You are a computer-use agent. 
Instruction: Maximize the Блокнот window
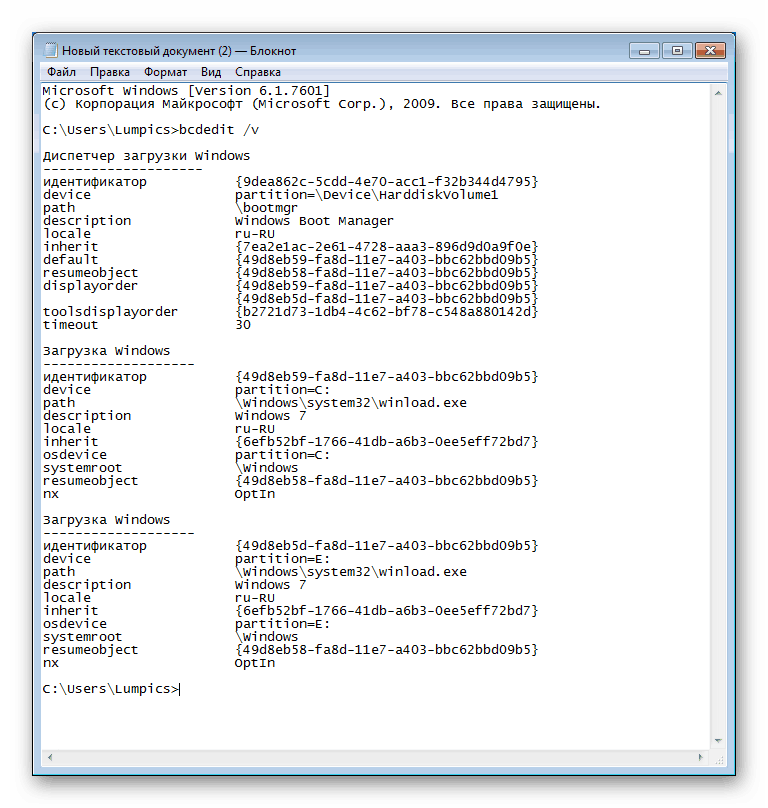[677, 50]
